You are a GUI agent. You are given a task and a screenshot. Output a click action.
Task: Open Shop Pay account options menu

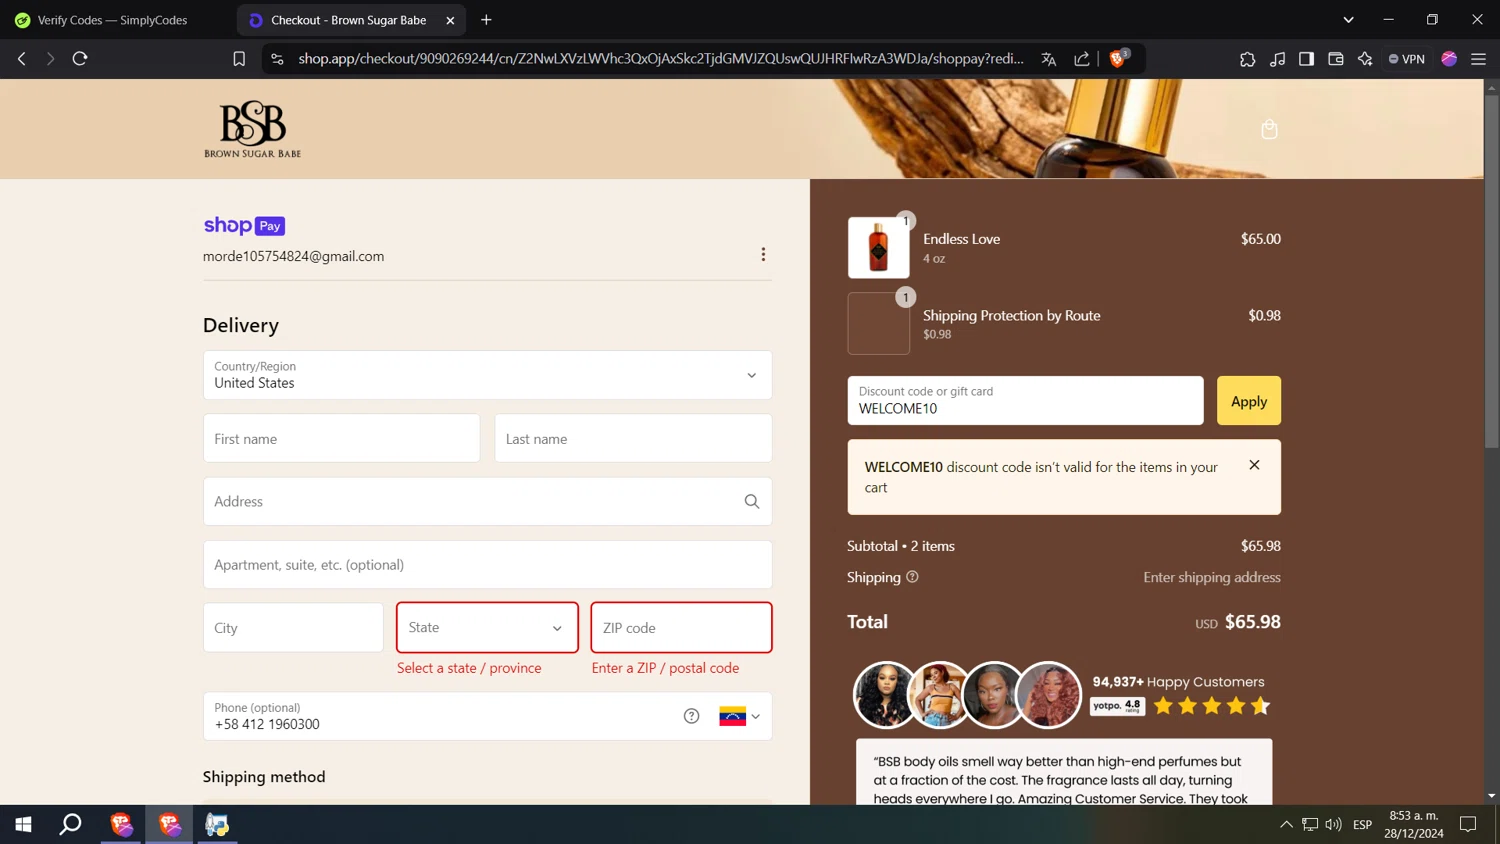click(763, 254)
